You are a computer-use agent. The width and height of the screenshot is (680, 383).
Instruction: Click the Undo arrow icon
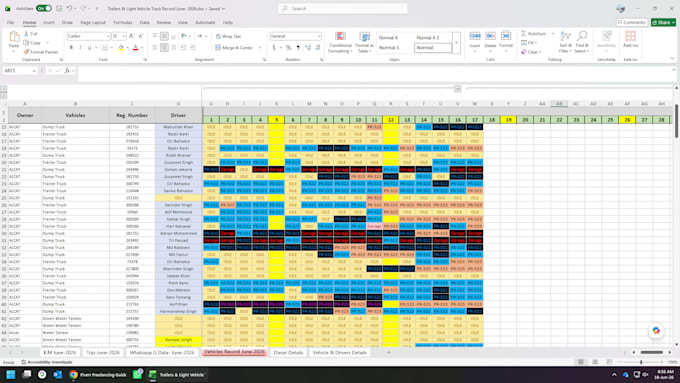click(69, 8)
